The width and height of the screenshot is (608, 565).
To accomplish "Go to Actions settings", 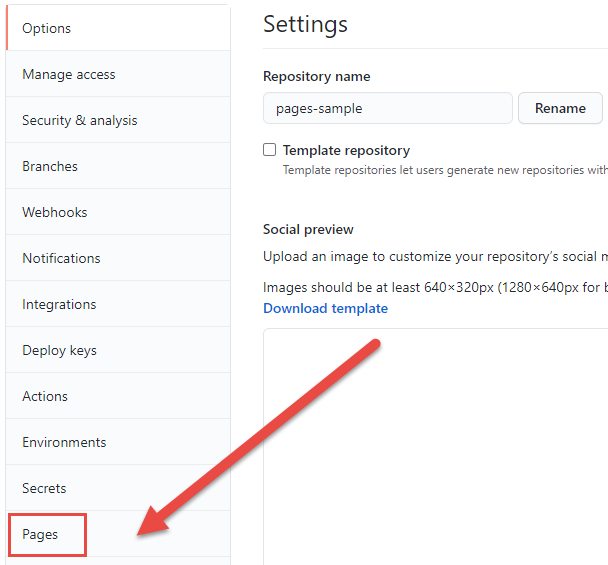I will pos(118,396).
